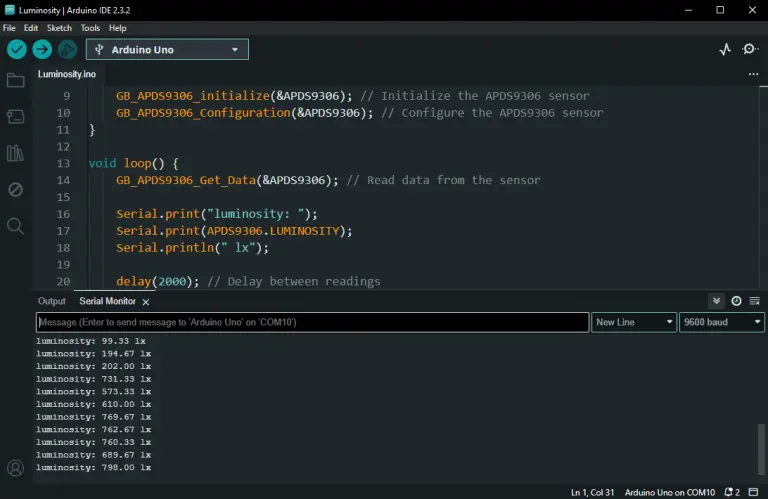Clear the Serial Monitor output
The image size is (768, 499).
755,301
